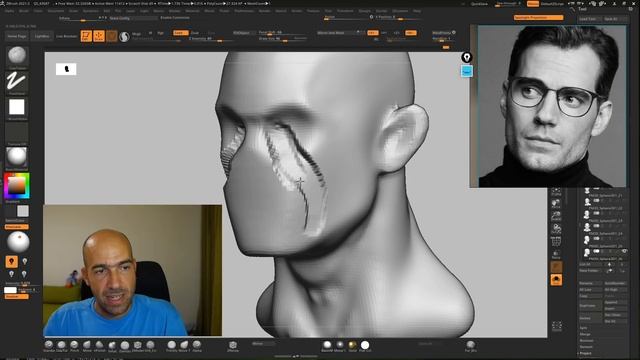Click the Henry Cavill reference photo
Viewport: 640px width, 360px height.
pyautogui.click(x=551, y=107)
